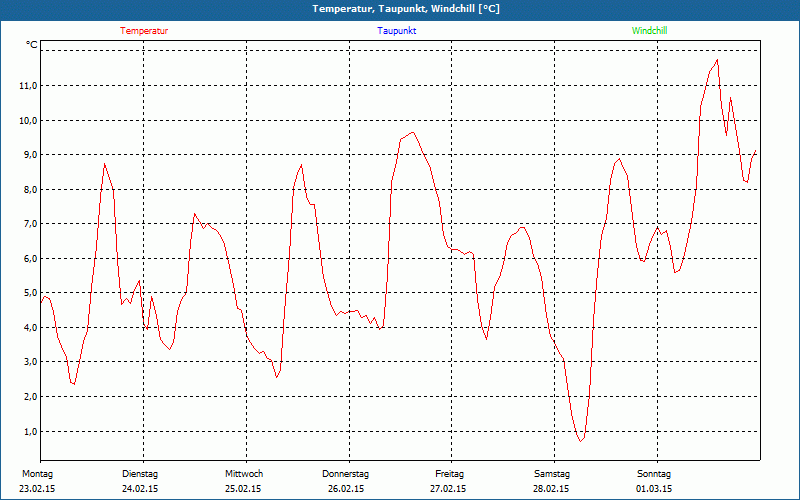This screenshot has height=500, width=800.
Task: Click the '5,0' y-axis value
Action: 30,293
